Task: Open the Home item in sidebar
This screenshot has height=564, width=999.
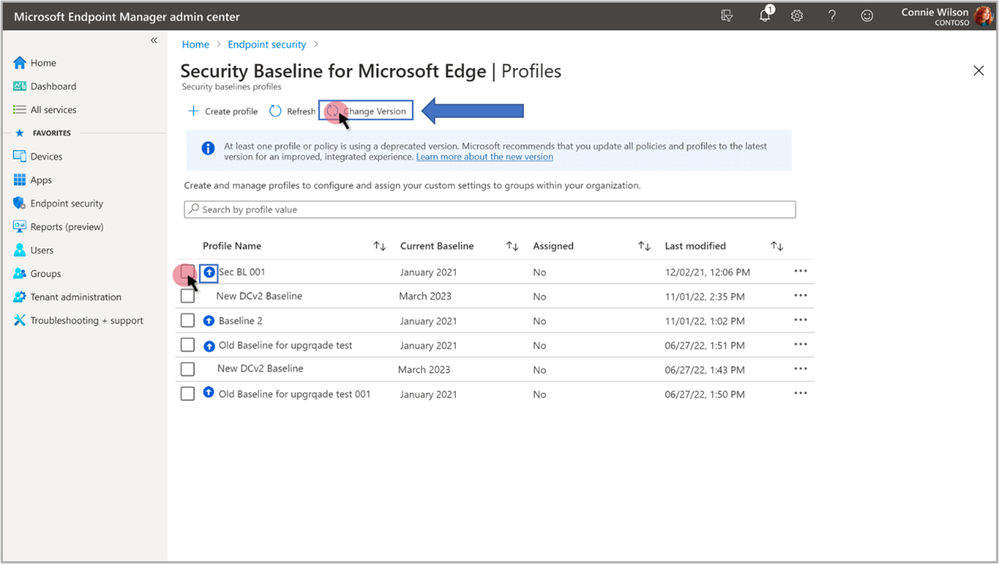Action: point(34,62)
